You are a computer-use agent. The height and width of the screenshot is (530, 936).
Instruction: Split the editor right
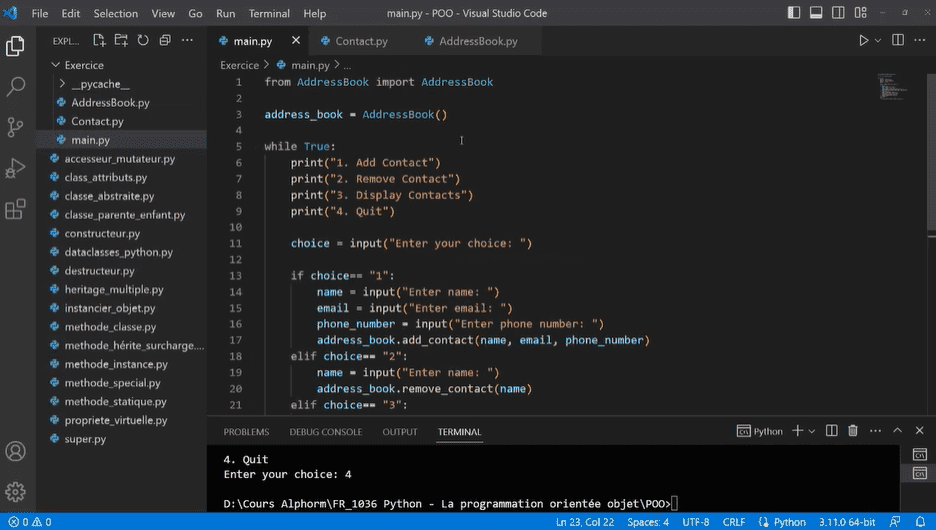tap(898, 41)
